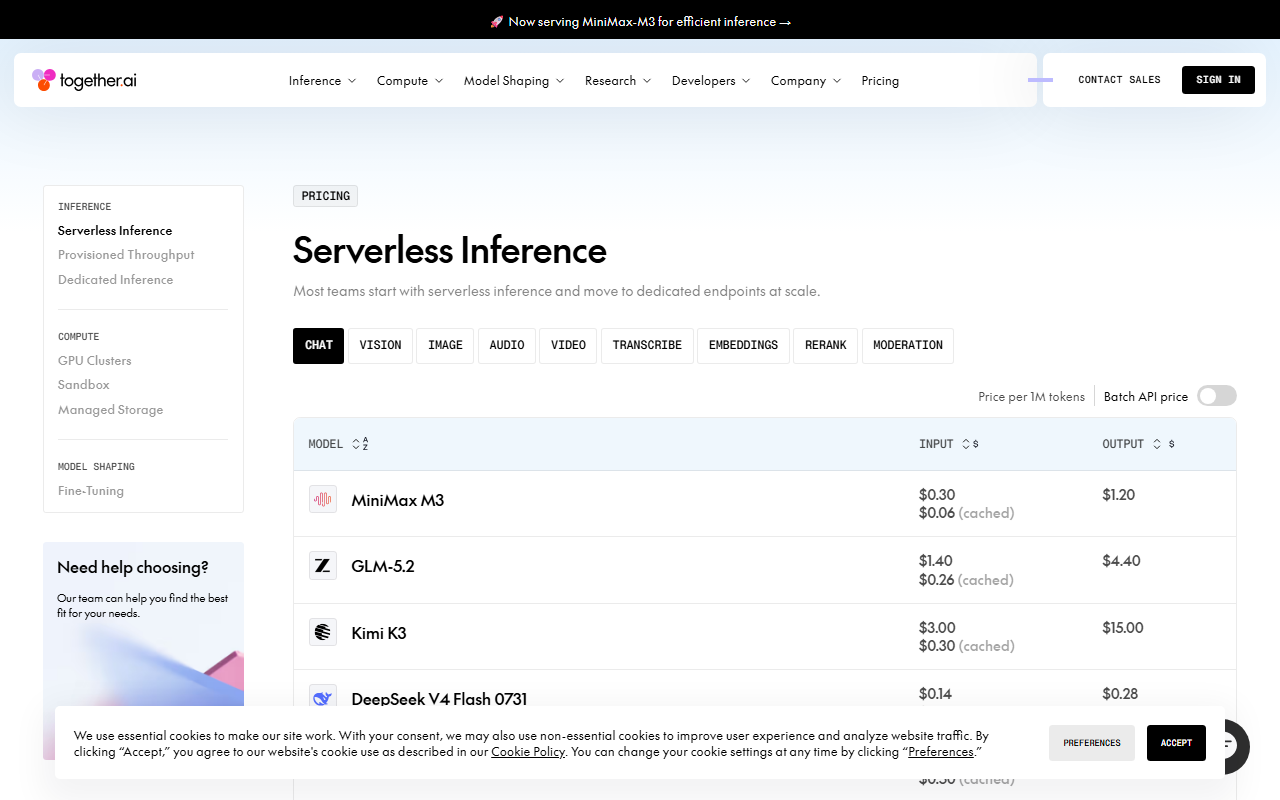Viewport: 1280px width, 800px height.
Task: Expand the Research navigation menu
Action: (x=618, y=81)
